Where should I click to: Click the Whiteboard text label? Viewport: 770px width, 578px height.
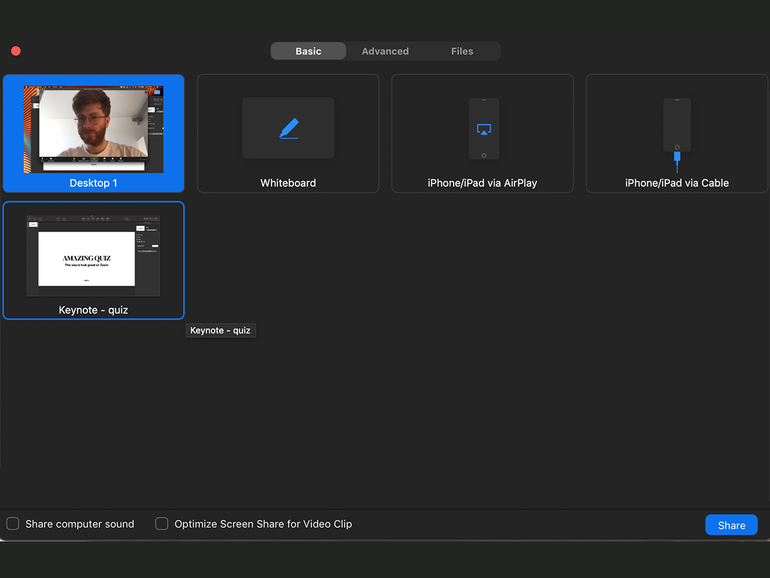288,183
